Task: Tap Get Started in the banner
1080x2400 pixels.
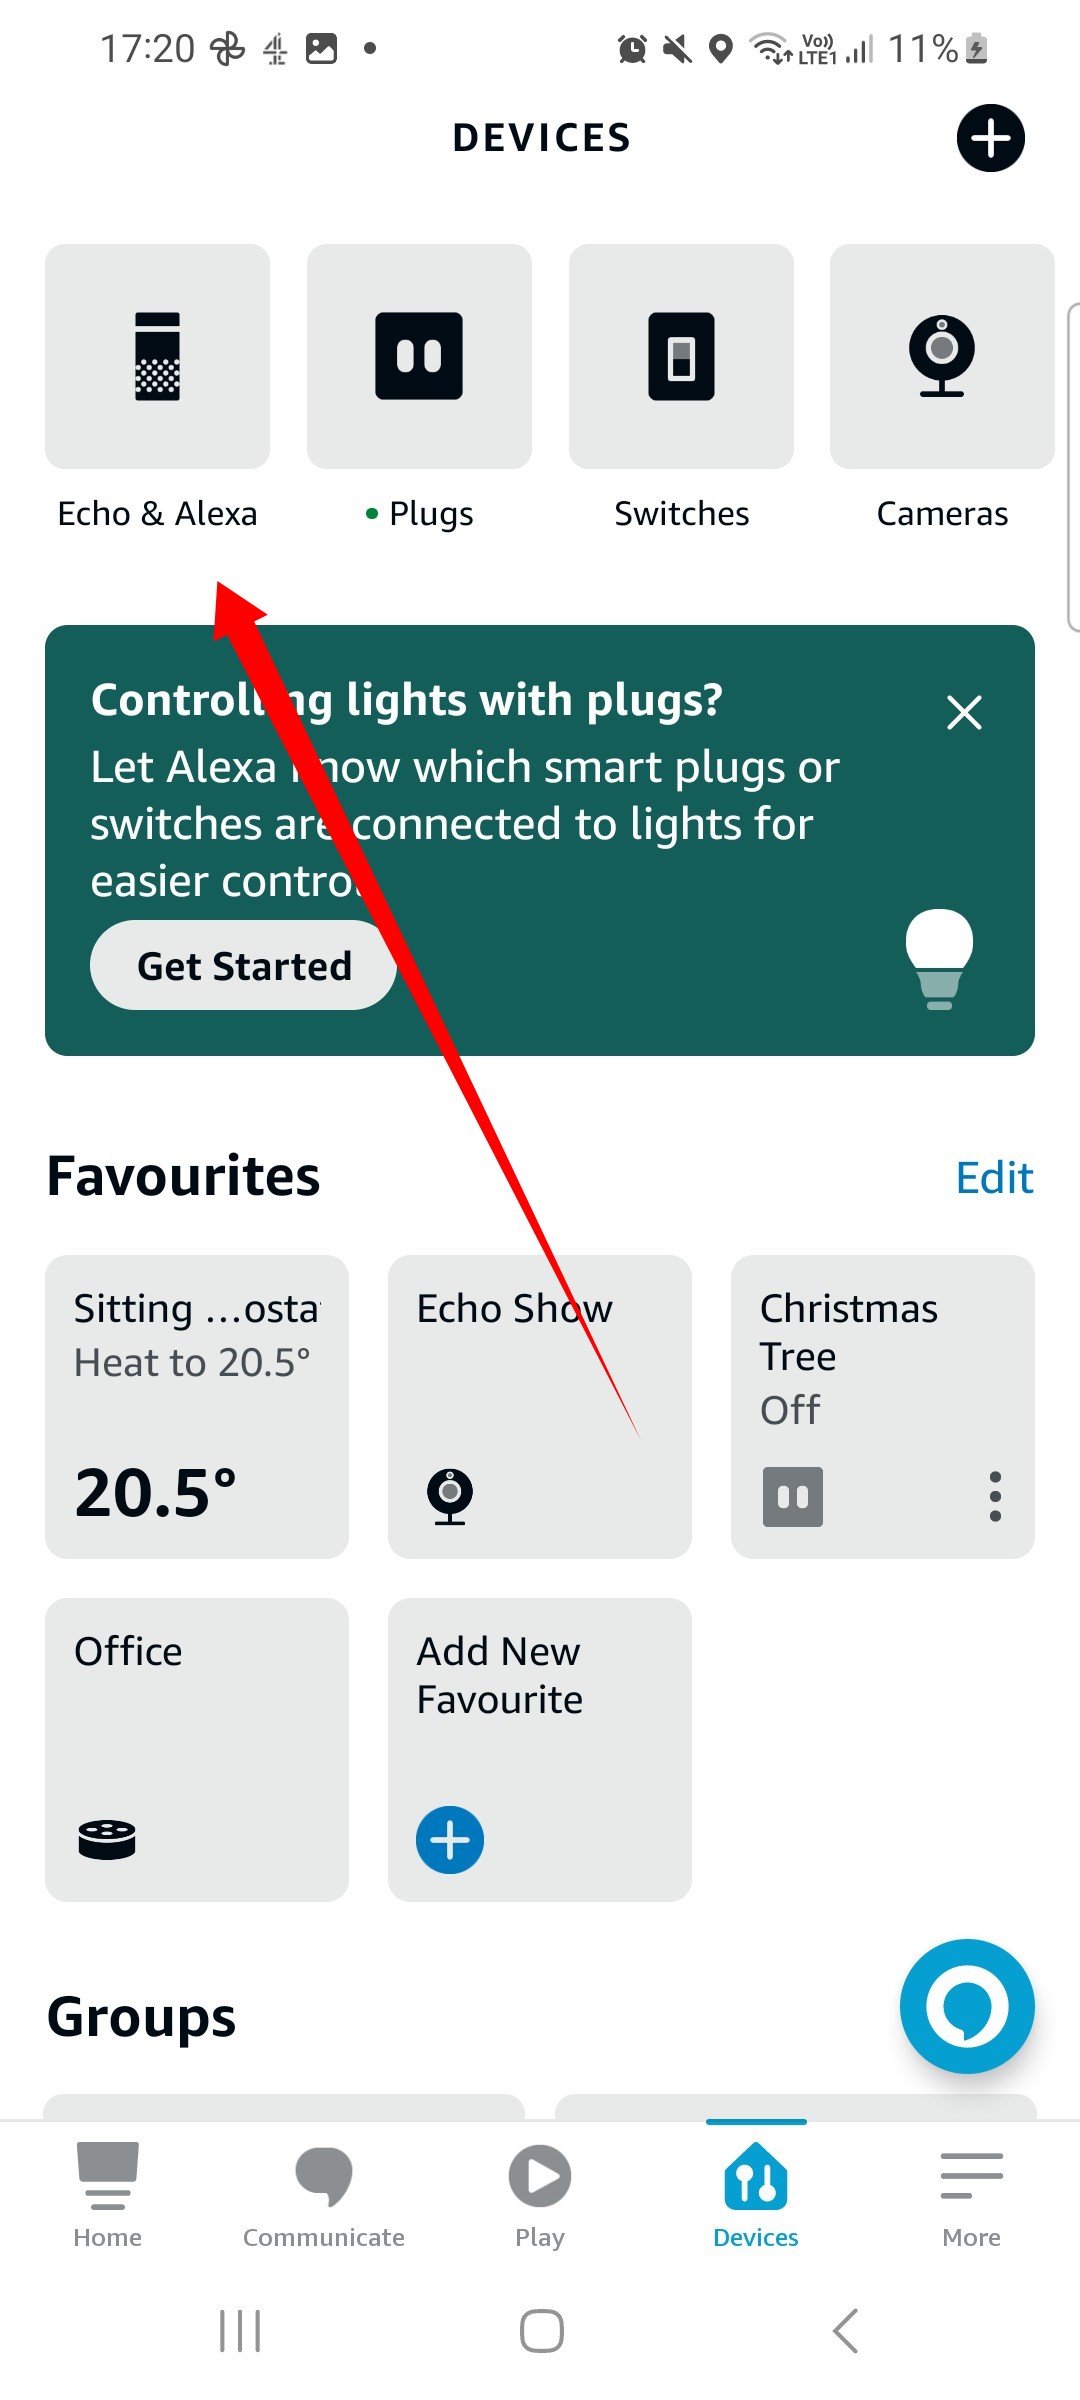Action: pyautogui.click(x=243, y=965)
